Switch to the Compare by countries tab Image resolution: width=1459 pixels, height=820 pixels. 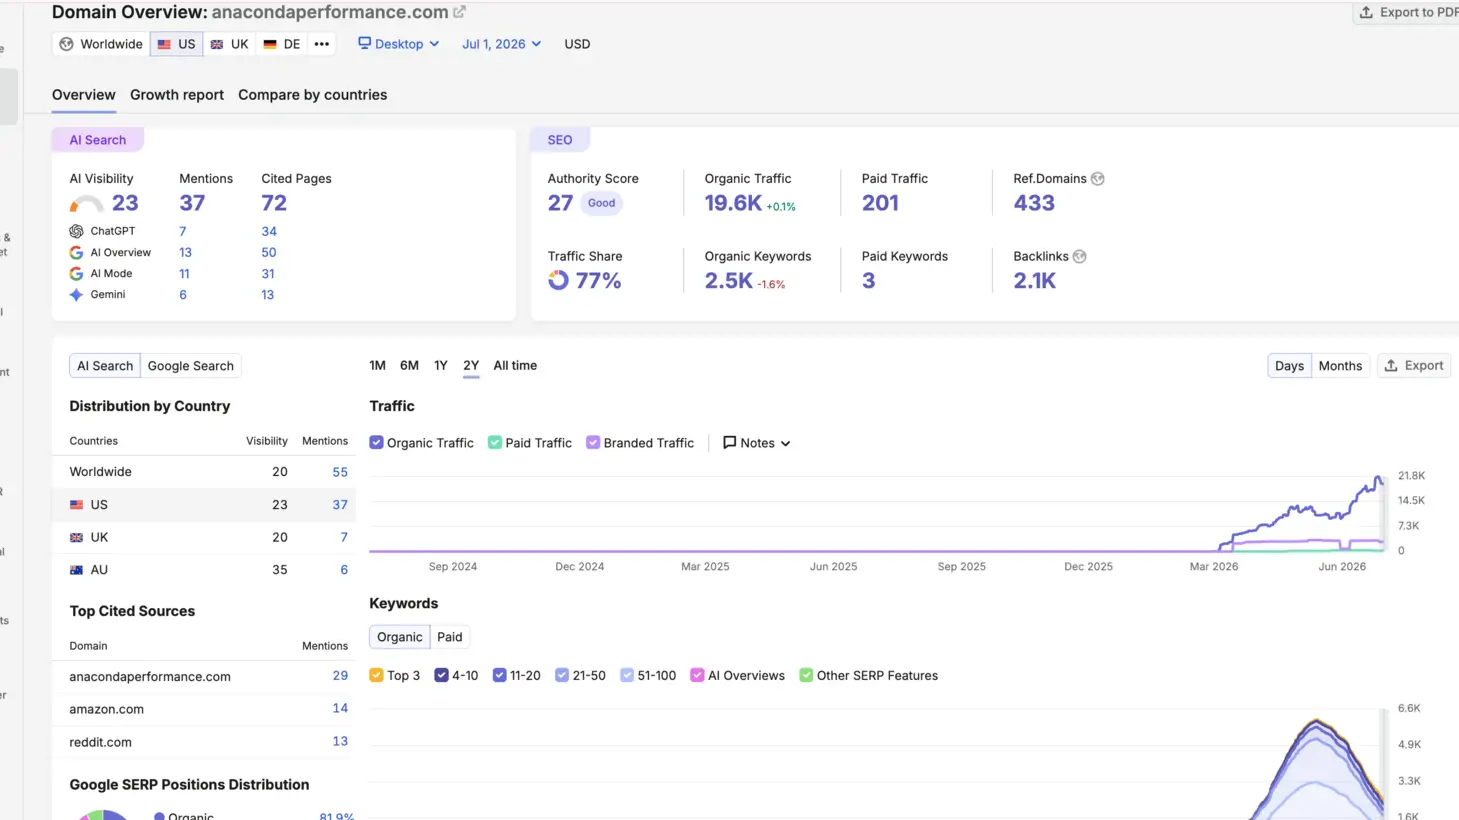point(312,95)
